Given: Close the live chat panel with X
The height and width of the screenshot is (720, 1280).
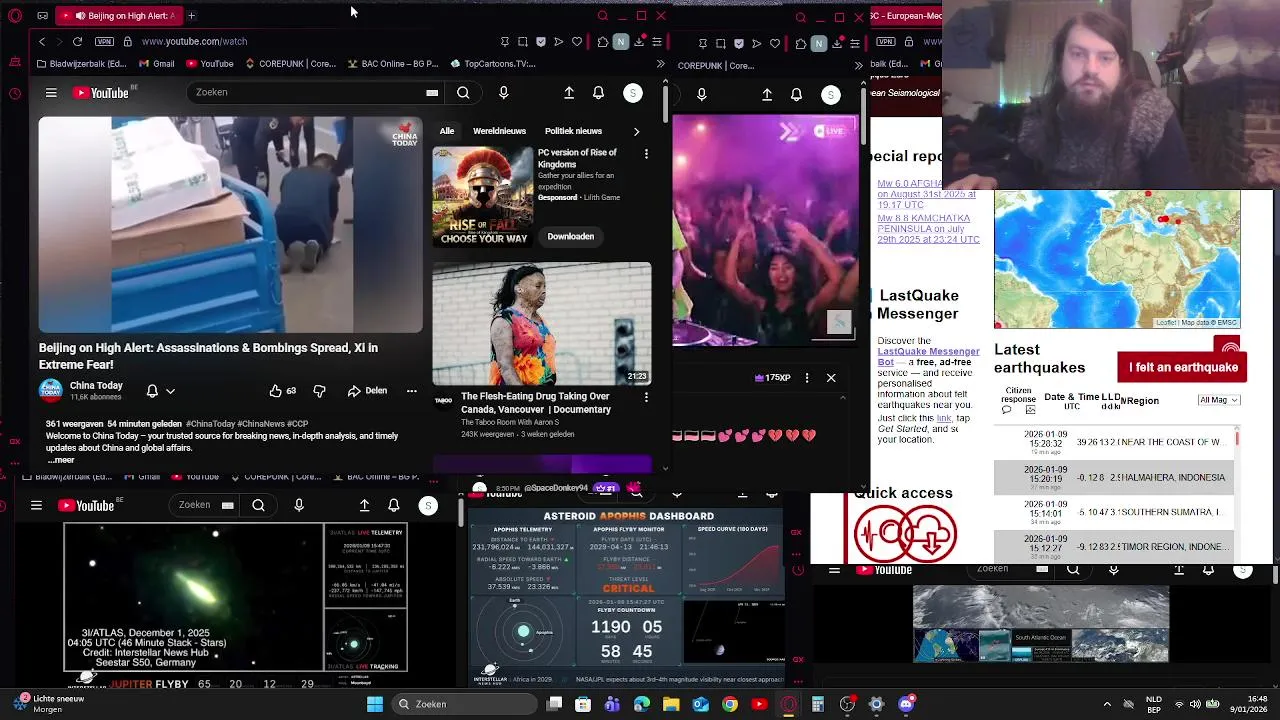Looking at the screenshot, I should [831, 378].
